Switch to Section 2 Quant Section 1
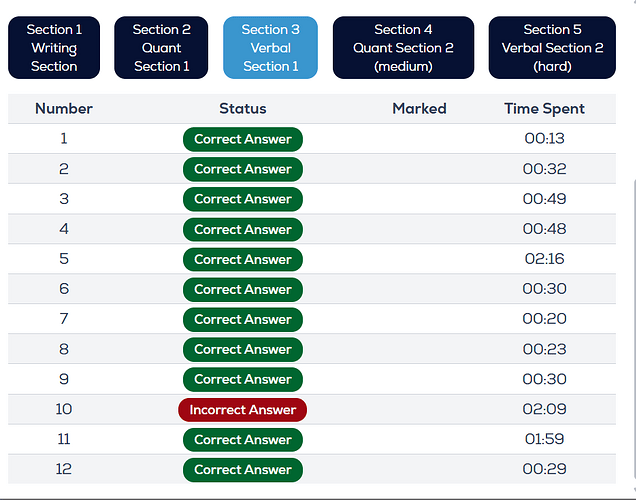Viewport: 636px width, 500px height. tap(161, 47)
